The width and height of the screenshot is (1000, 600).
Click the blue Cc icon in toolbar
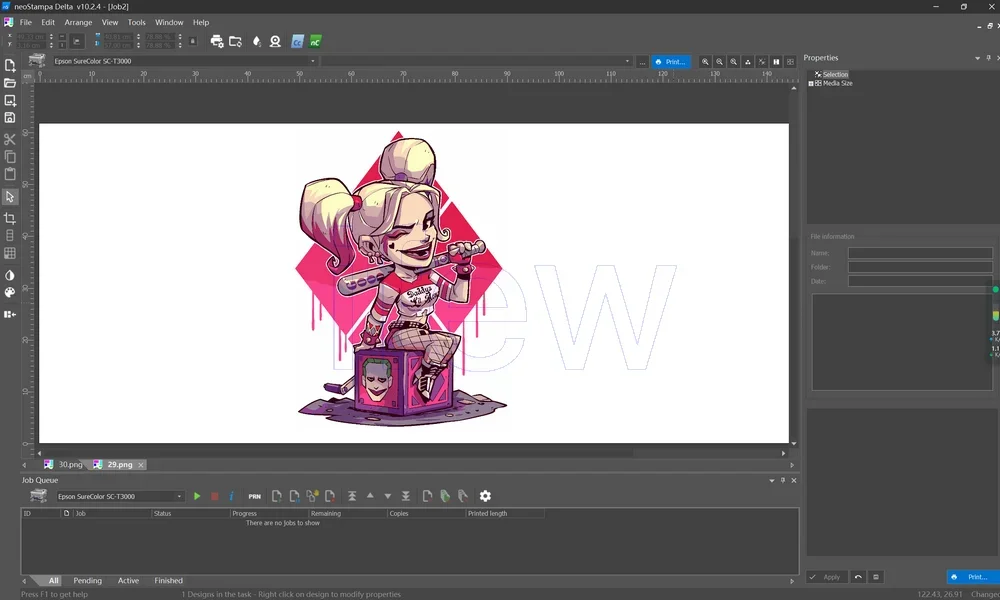[x=297, y=41]
